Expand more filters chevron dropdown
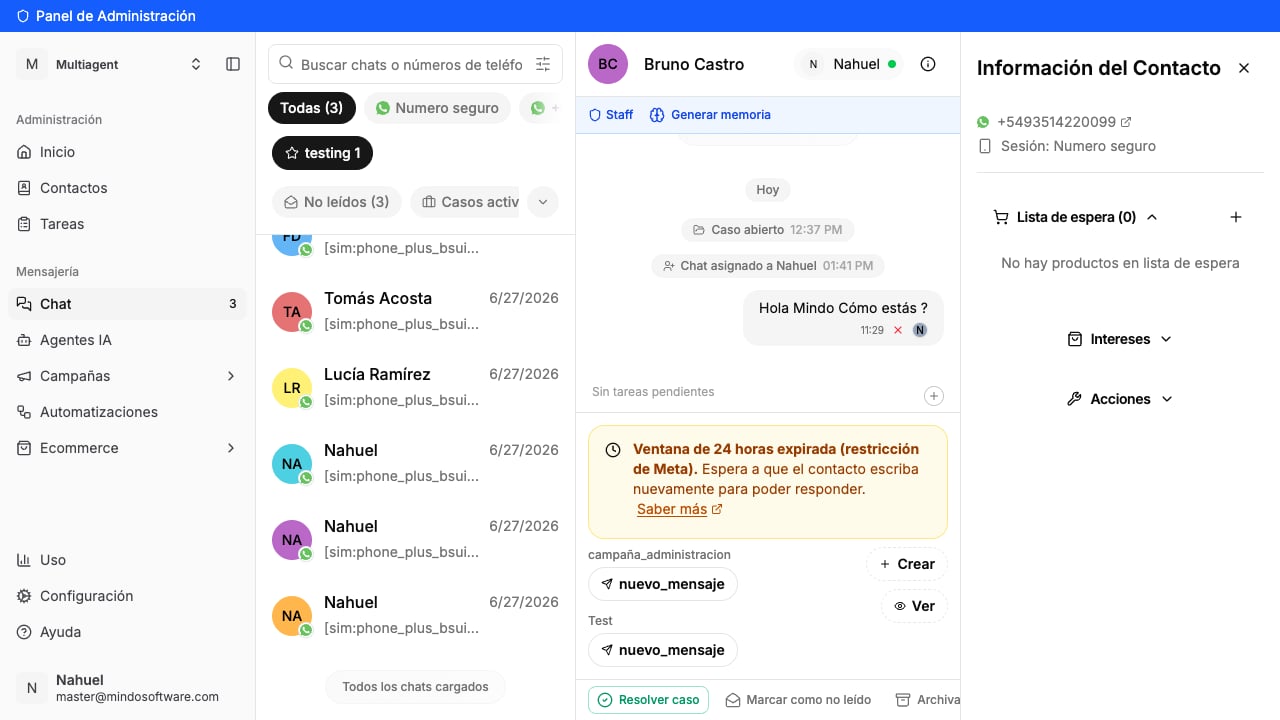Viewport: 1280px width, 720px height. click(x=543, y=202)
